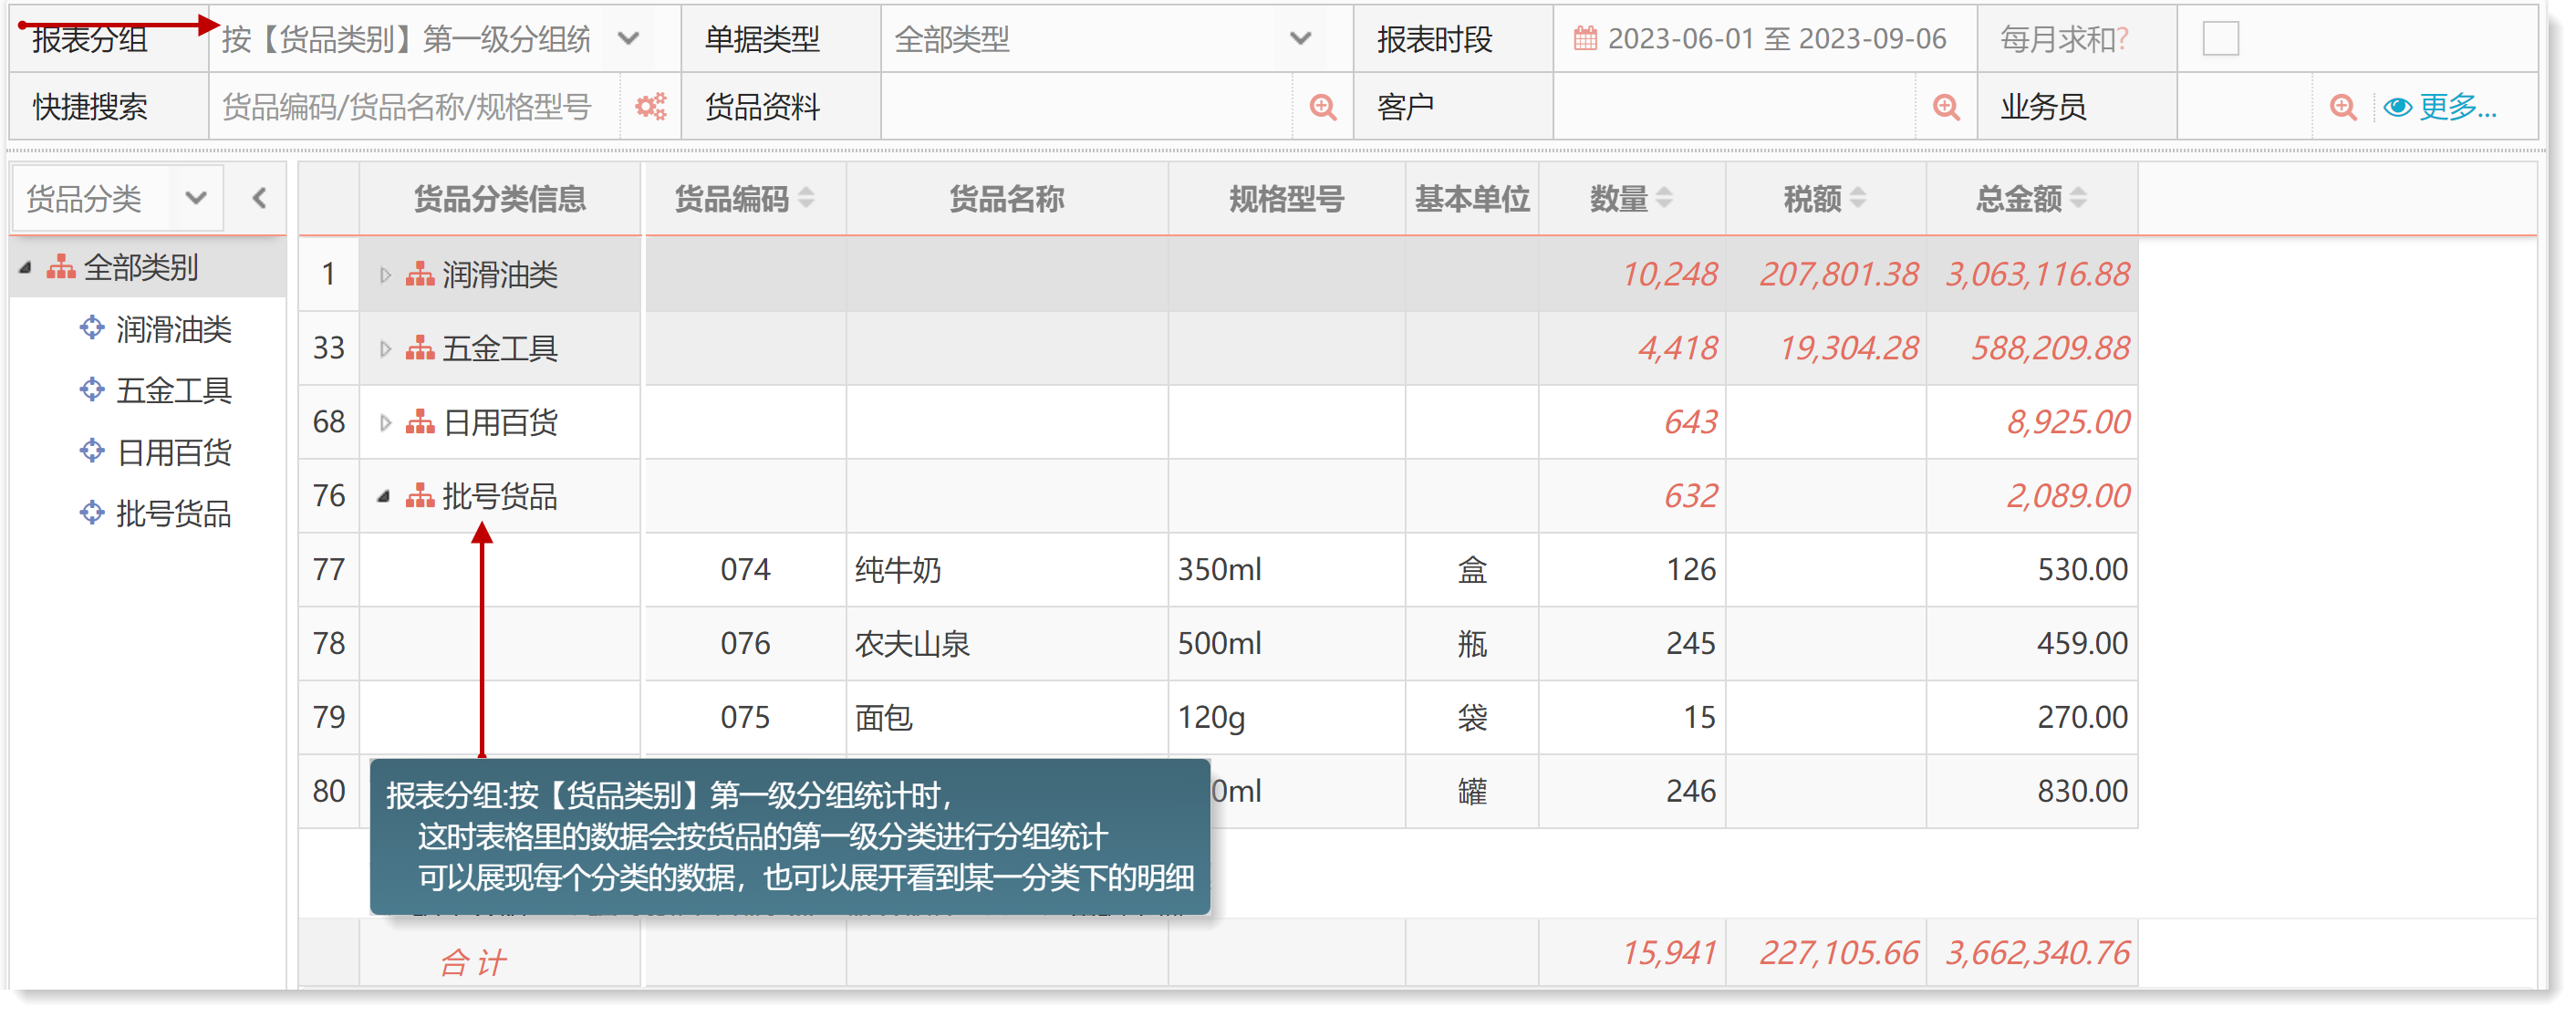
Task: Click the 五金工具 row category icon
Action: tap(420, 348)
